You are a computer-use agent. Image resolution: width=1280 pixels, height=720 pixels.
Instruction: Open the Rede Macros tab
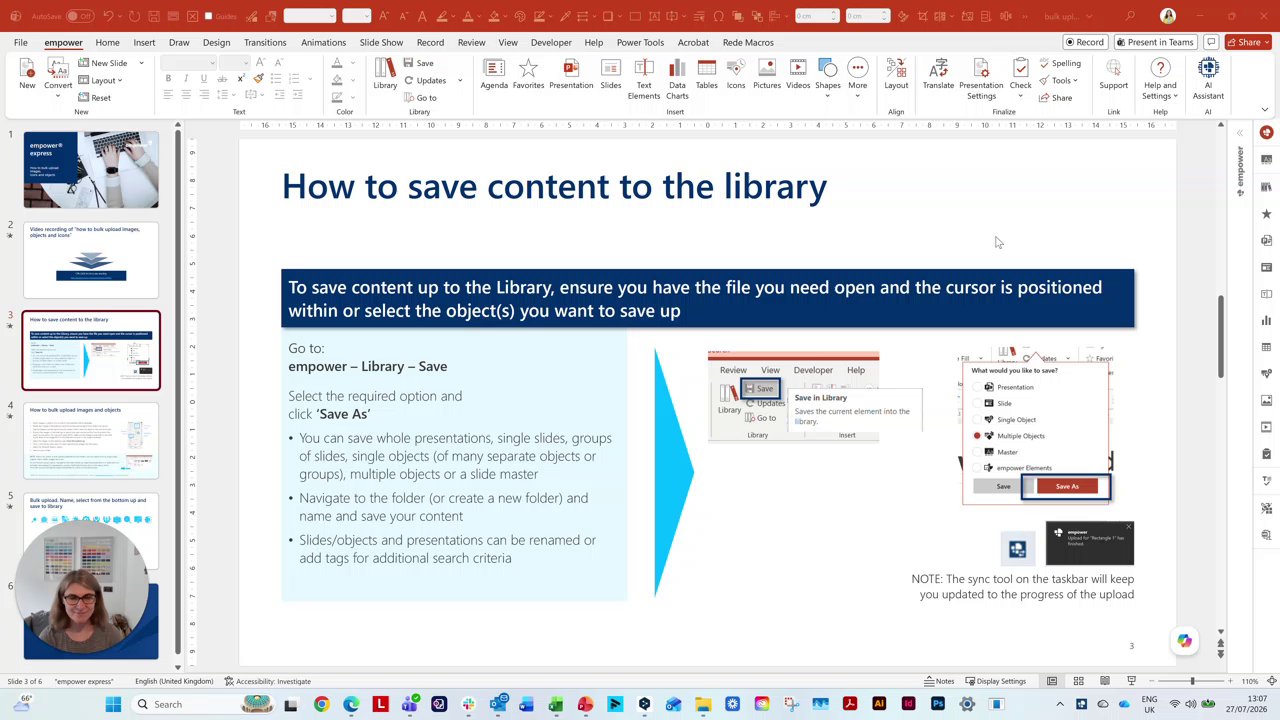pyautogui.click(x=748, y=42)
